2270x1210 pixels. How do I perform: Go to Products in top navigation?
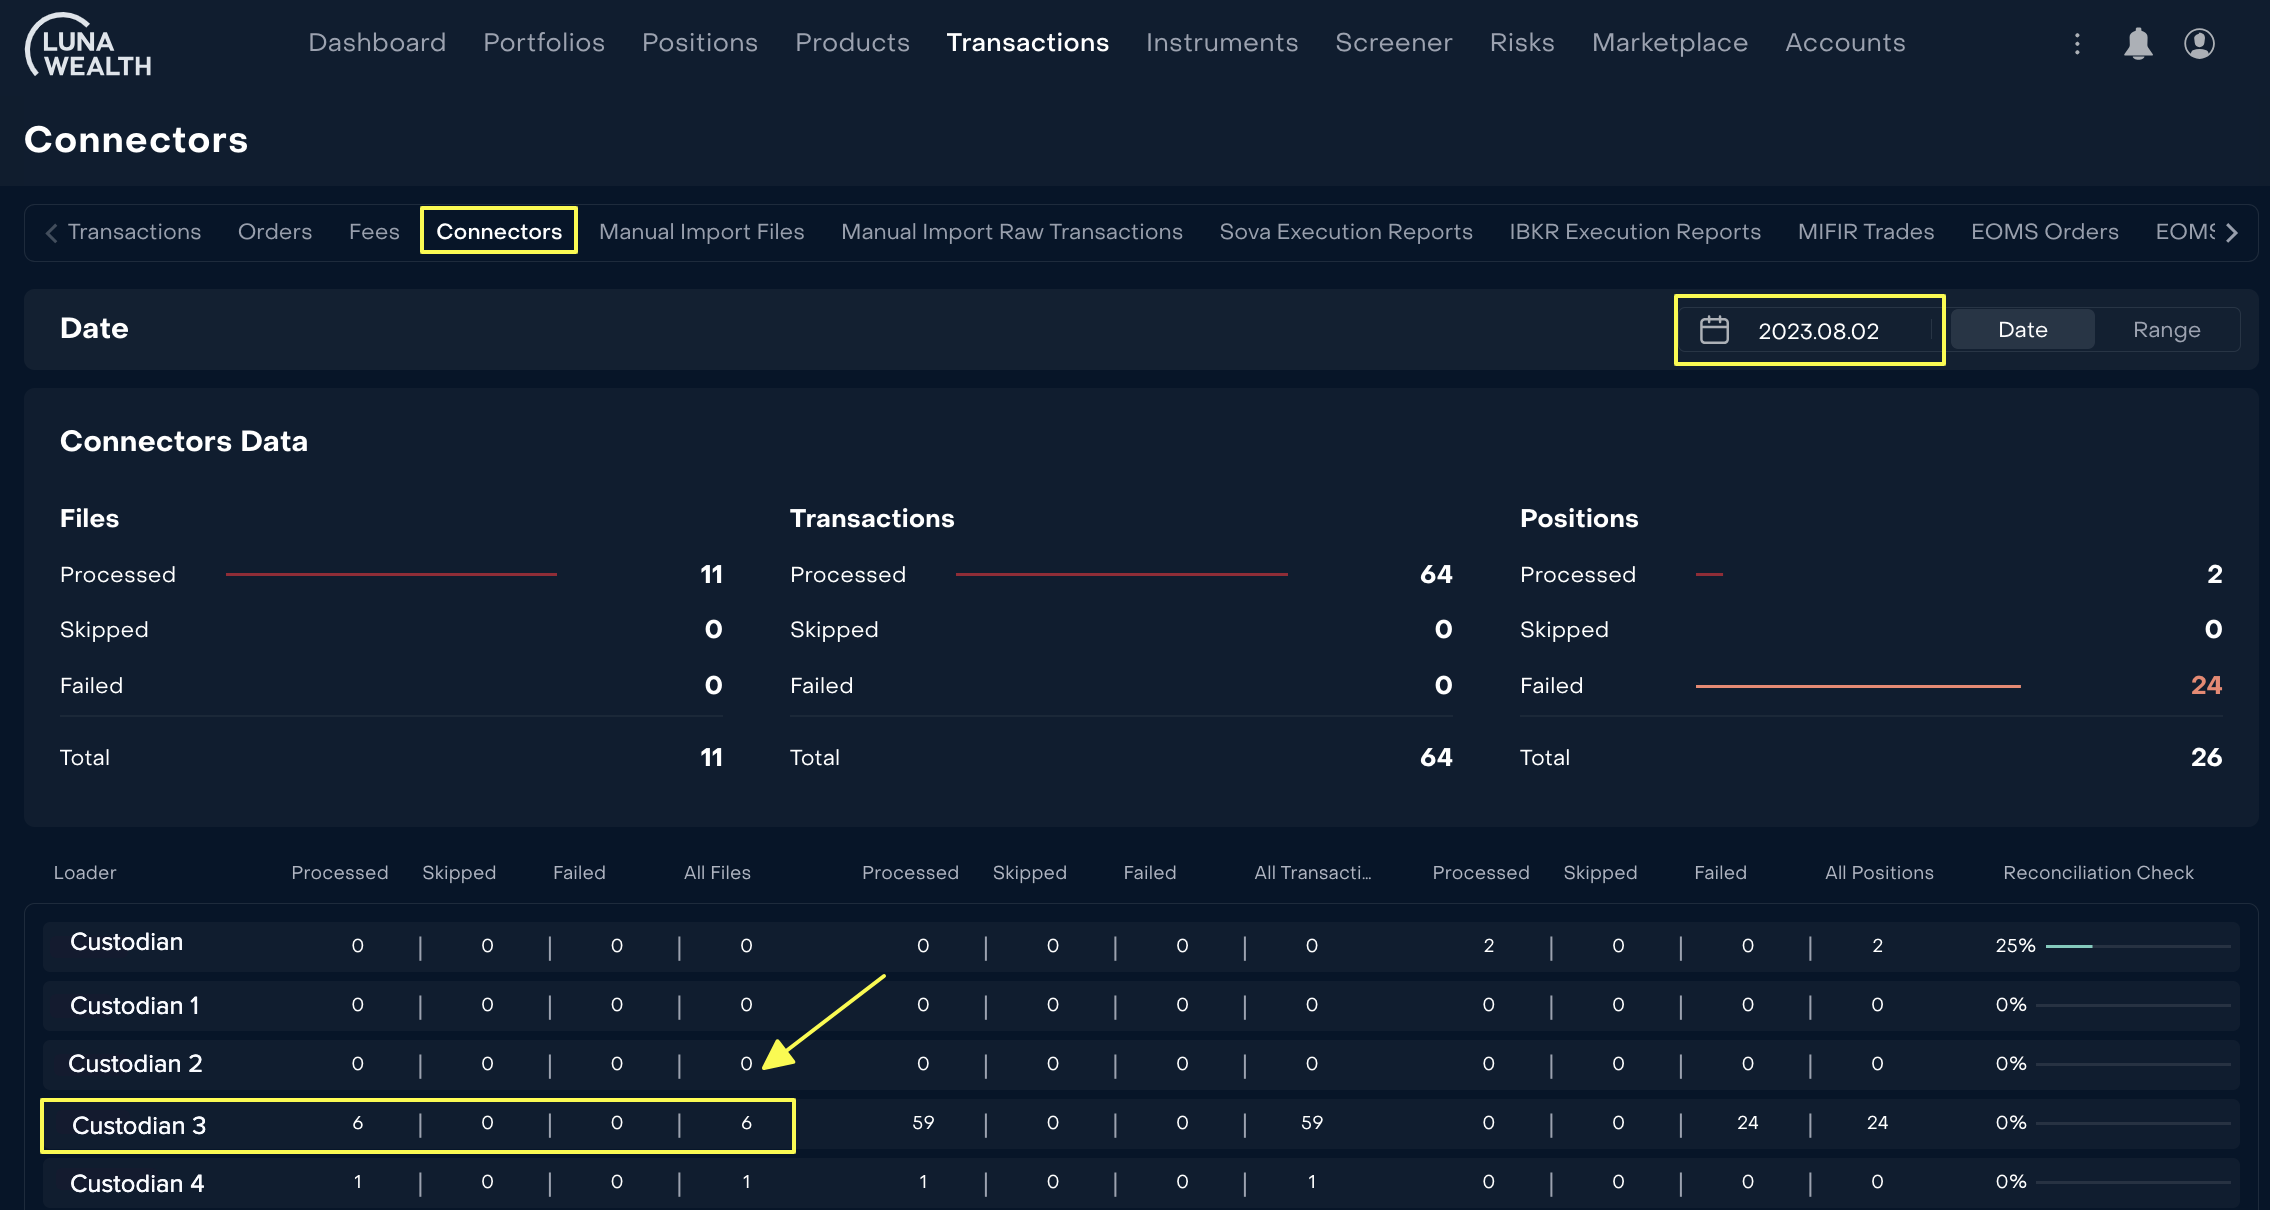point(852,43)
